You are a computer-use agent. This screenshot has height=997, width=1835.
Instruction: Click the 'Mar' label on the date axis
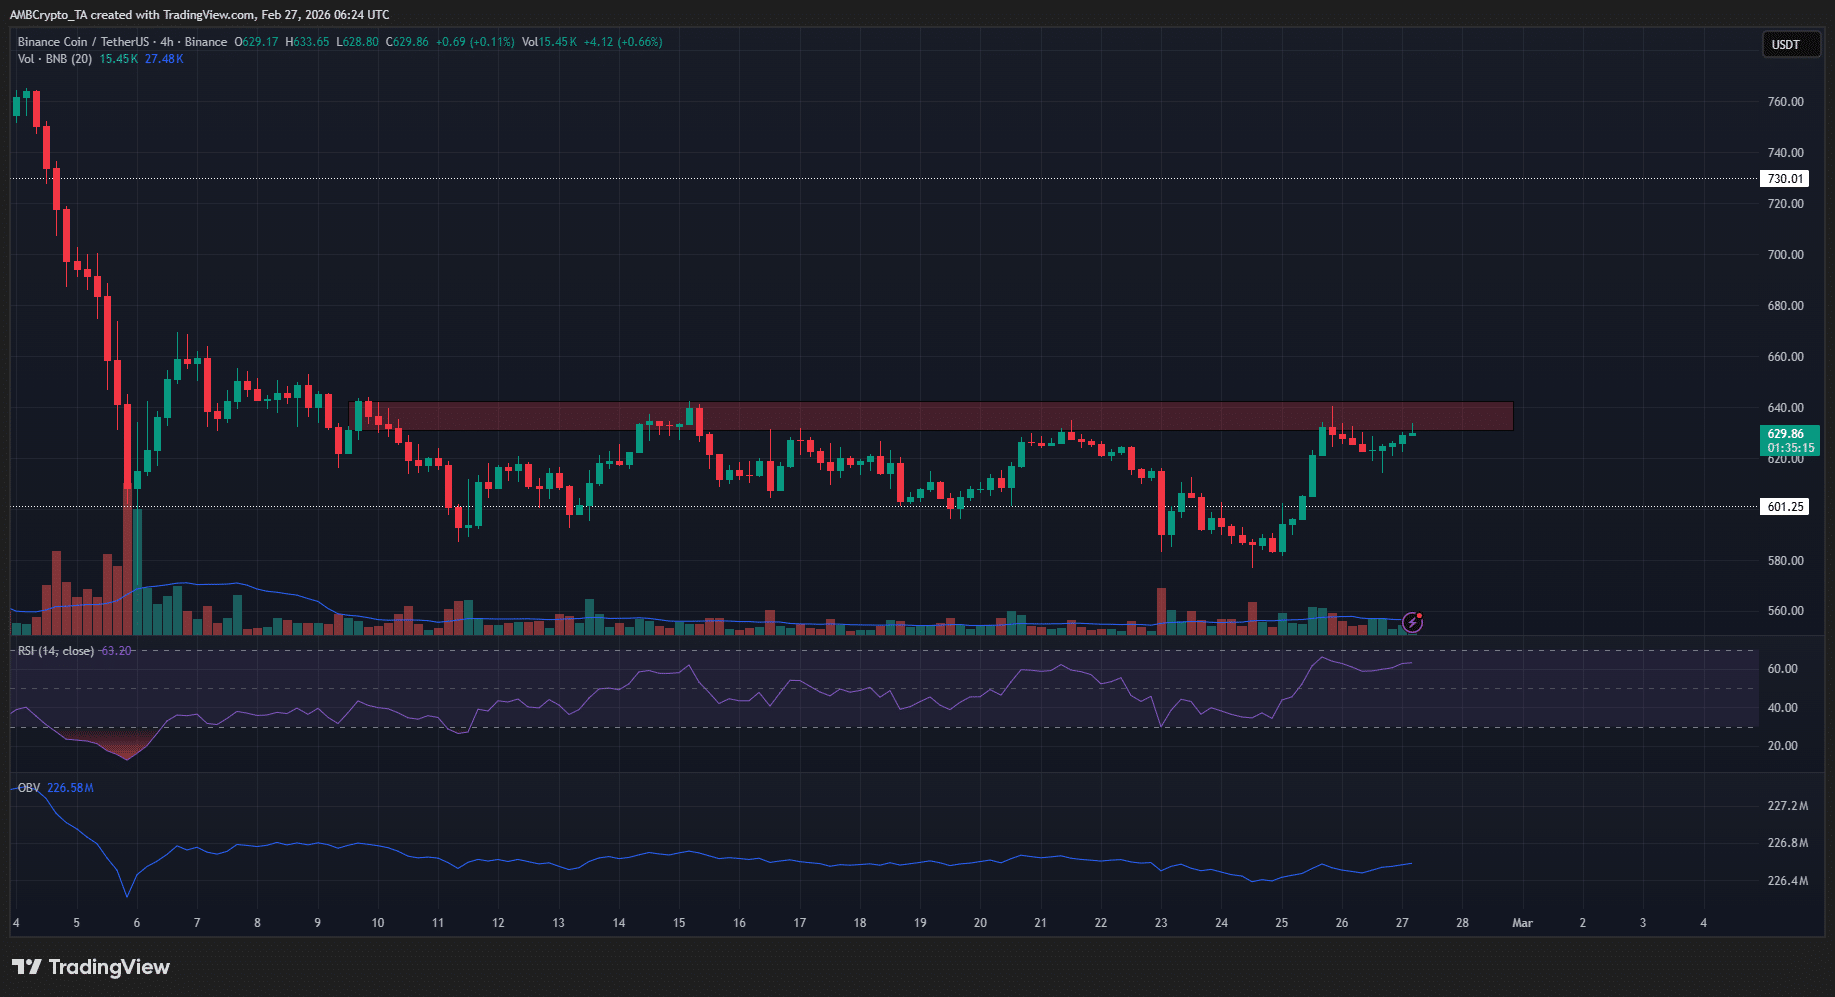(x=1522, y=922)
